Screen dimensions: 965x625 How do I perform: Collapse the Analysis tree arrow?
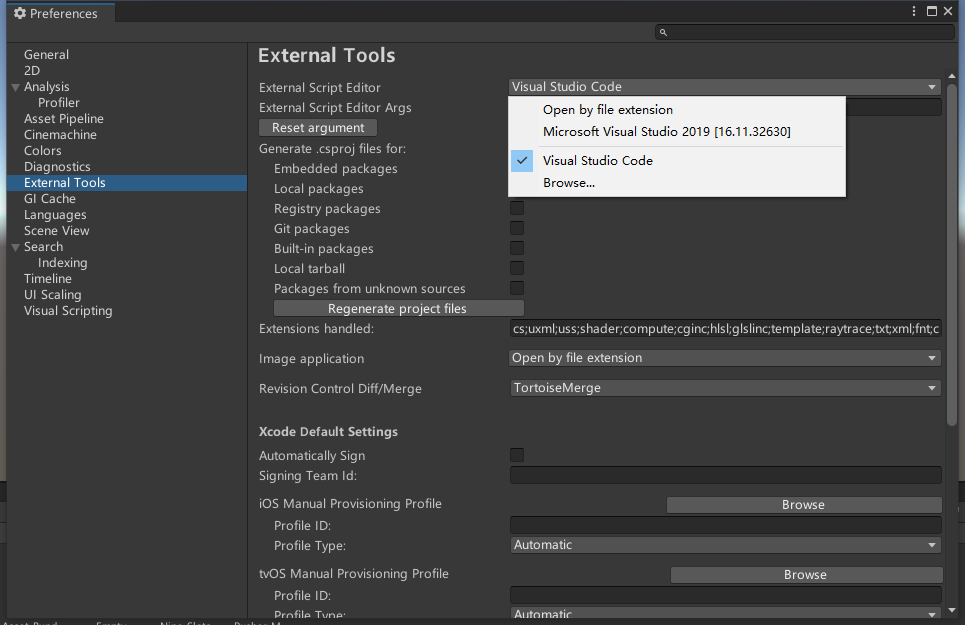(x=16, y=87)
